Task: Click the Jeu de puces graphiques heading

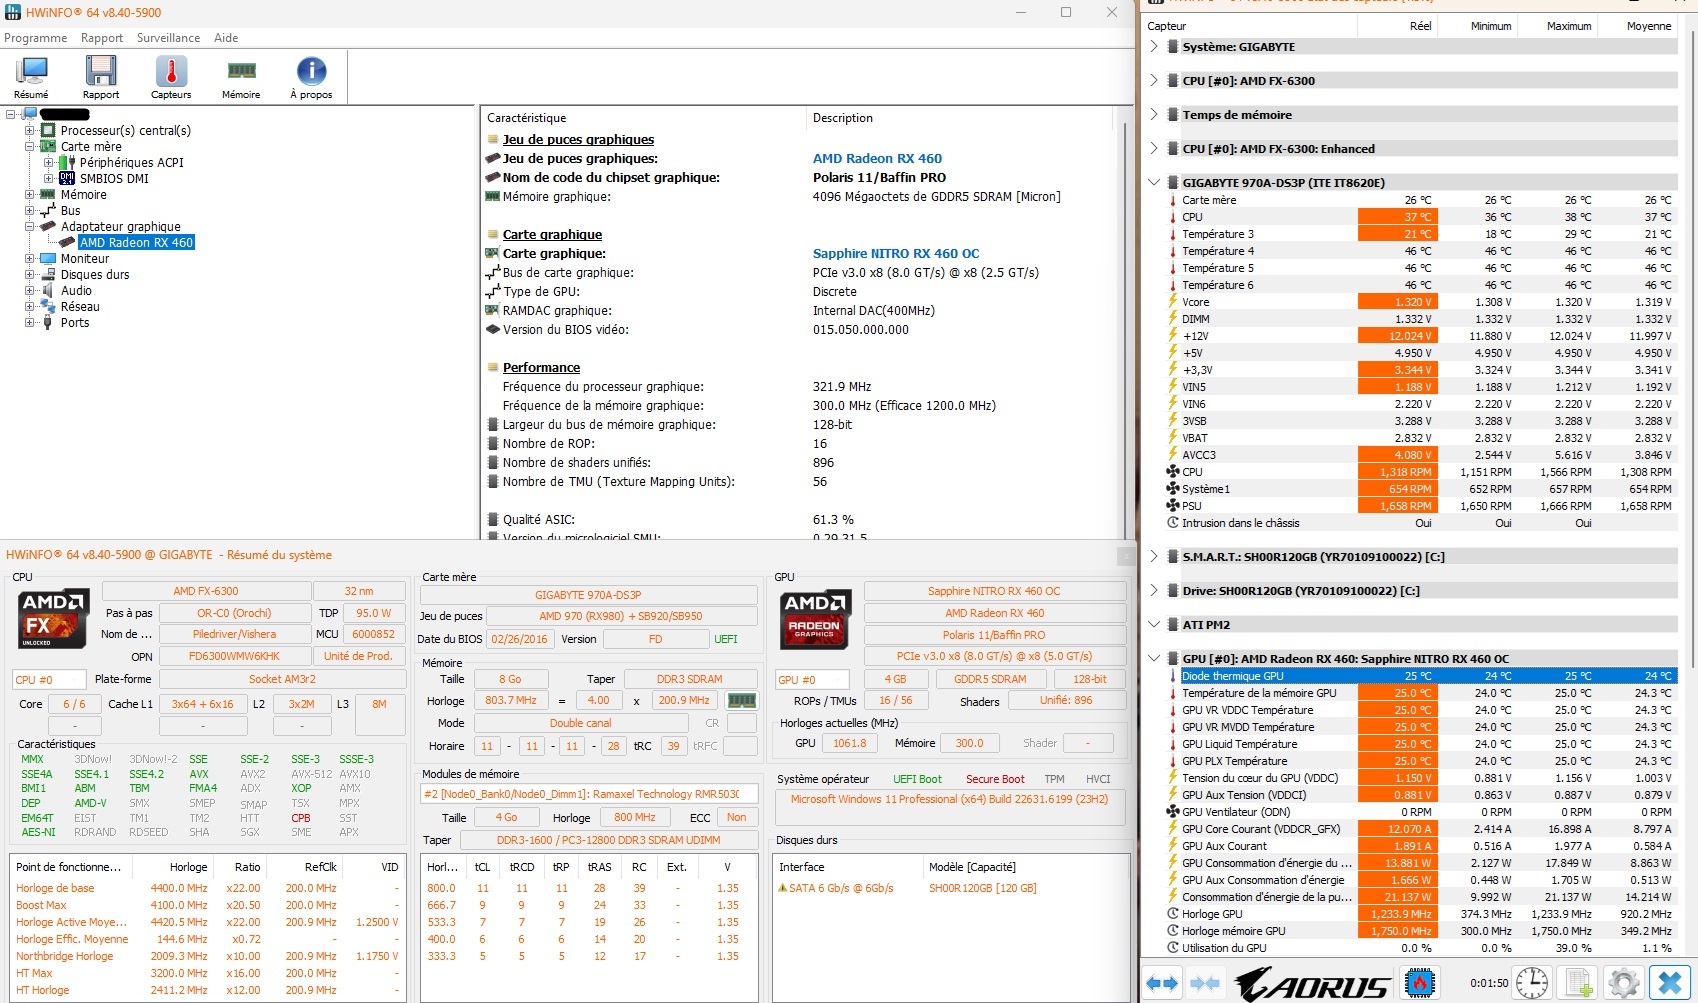Action: point(578,140)
